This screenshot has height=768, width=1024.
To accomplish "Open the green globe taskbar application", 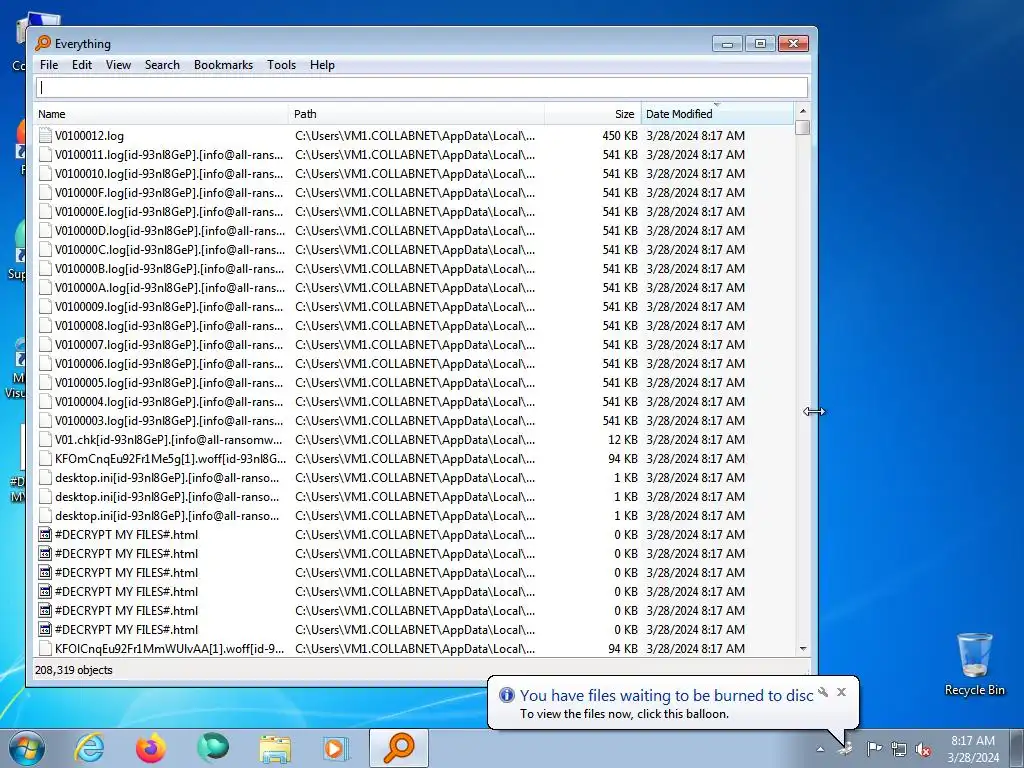I will (213, 748).
